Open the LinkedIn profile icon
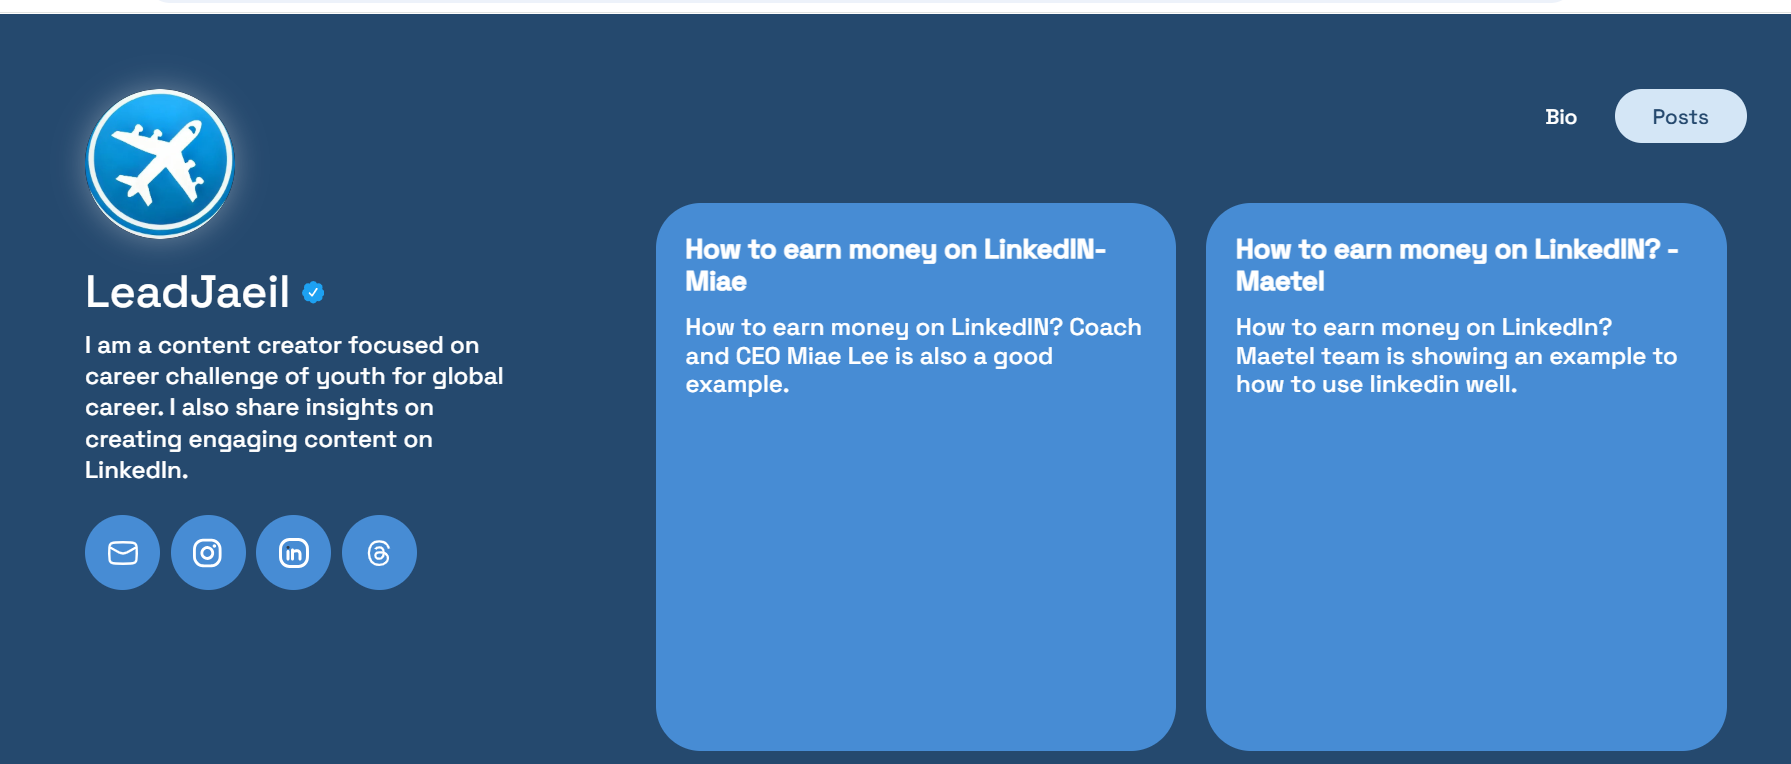Viewport: 1791px width, 764px height. tap(293, 552)
